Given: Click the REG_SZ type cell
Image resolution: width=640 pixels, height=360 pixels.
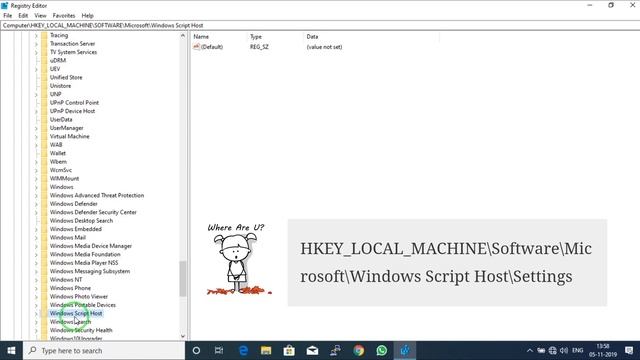Looking at the screenshot, I should click(259, 47).
